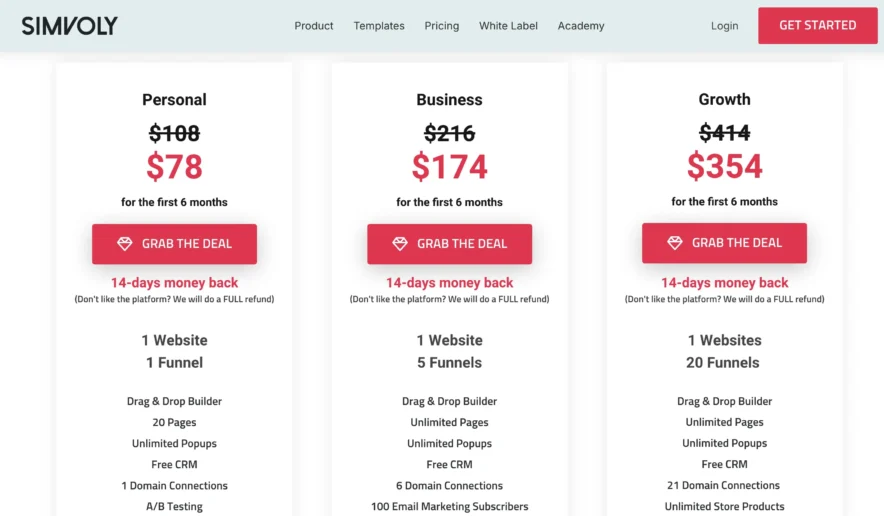Grab the deal for Personal plan
Viewport: 884px width, 516px height.
point(174,244)
